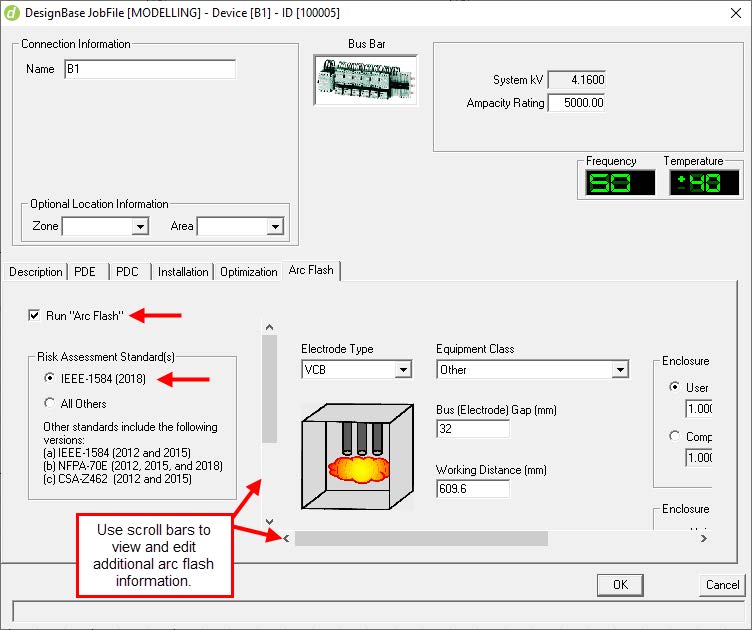Click the System kV field
Viewport: 752px width, 630px height.
pos(576,80)
